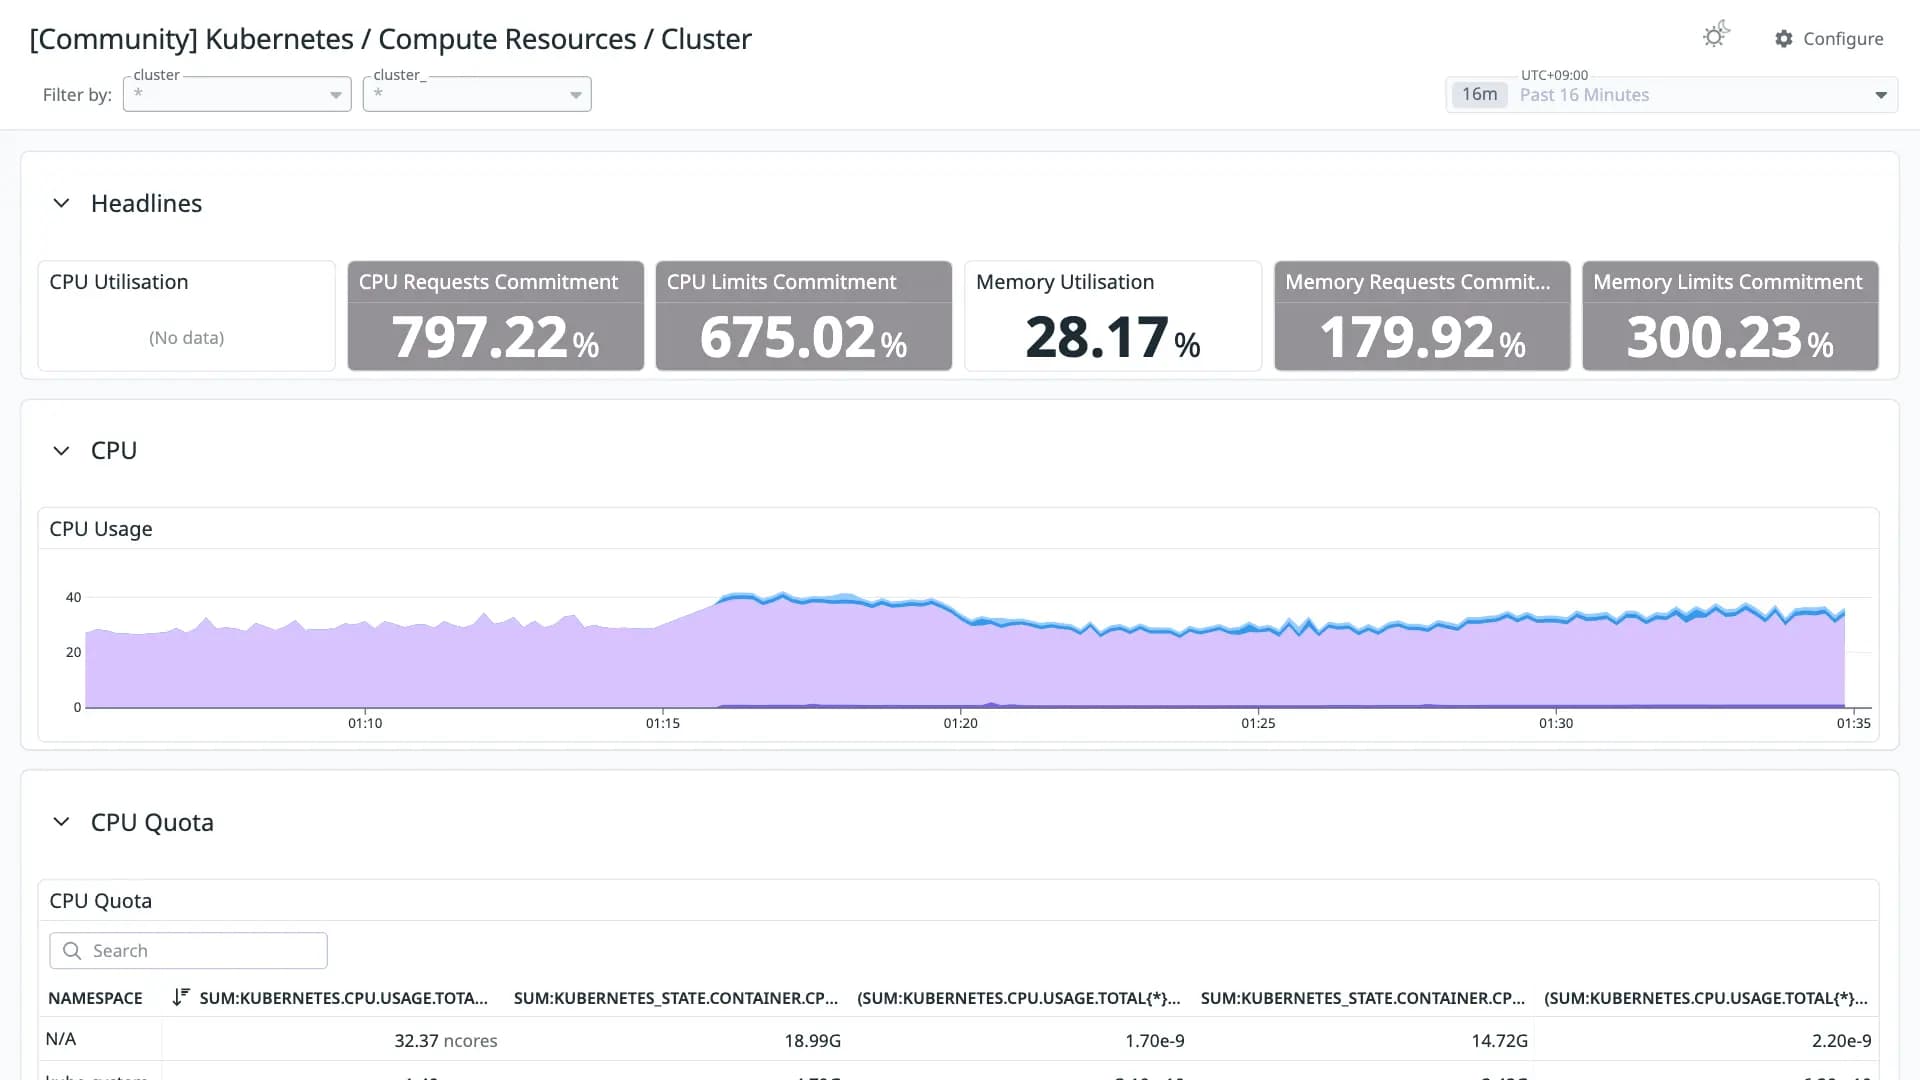
Task: Click the Memory Requests Commitment value 179.92%
Action: point(1423,338)
